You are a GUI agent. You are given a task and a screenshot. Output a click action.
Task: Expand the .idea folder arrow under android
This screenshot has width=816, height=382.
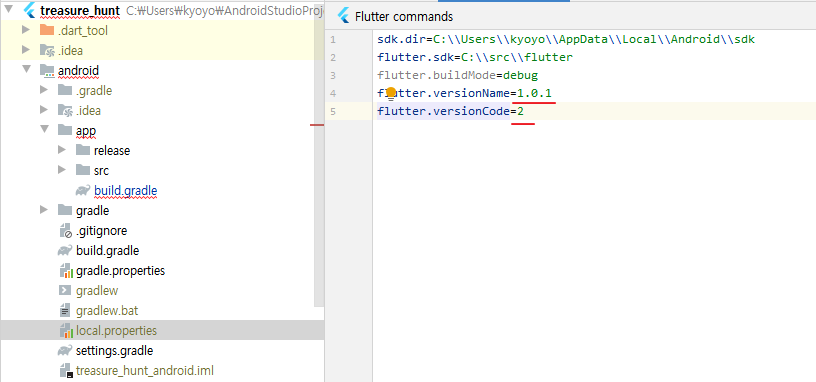(x=44, y=110)
